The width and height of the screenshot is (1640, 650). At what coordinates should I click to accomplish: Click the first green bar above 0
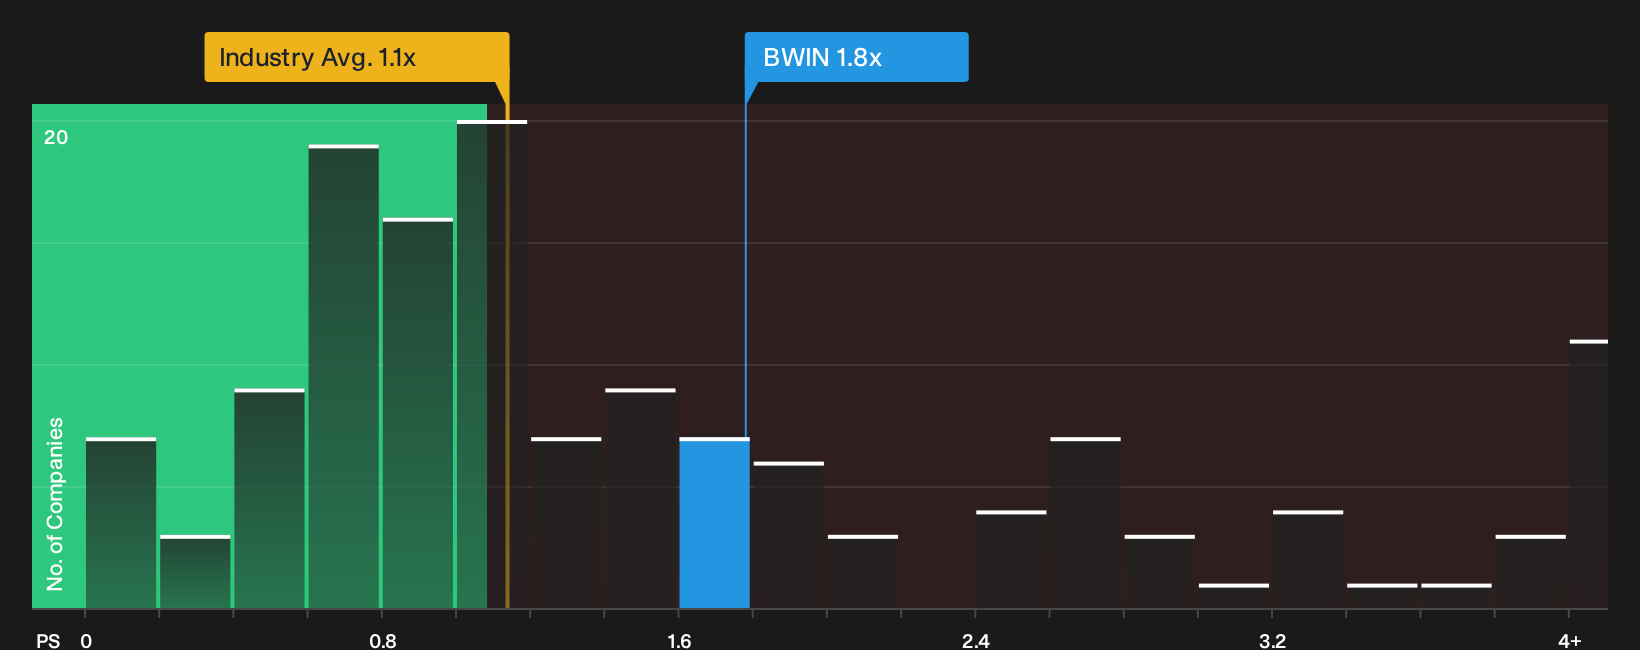point(121,523)
